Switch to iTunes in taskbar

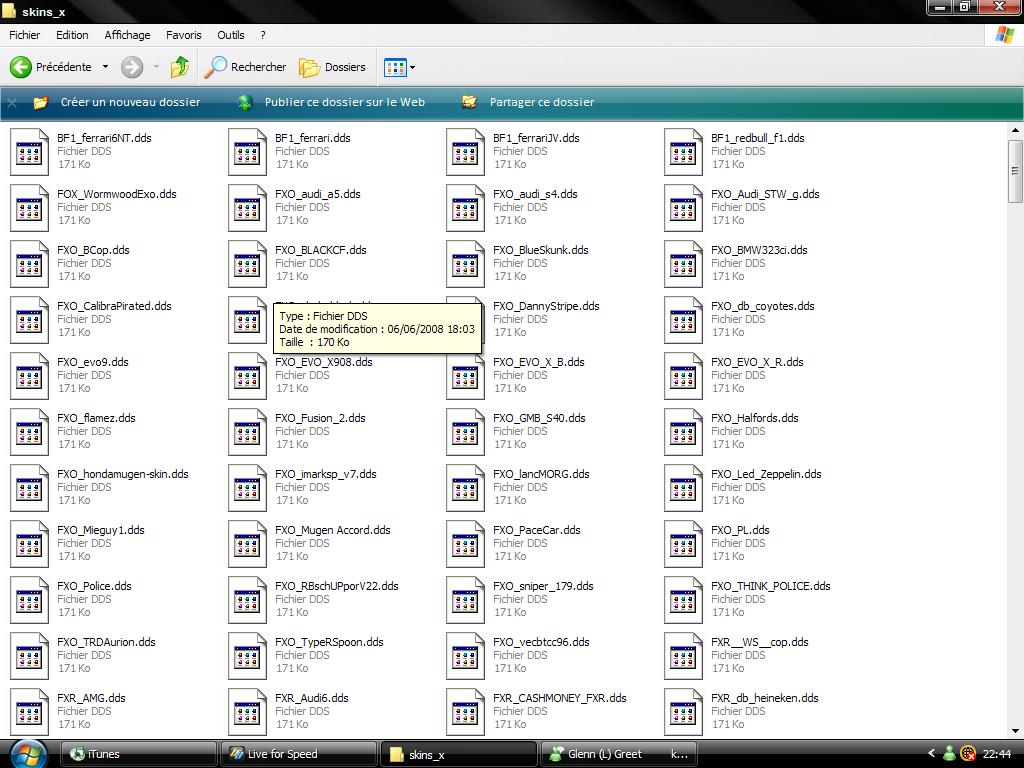pyautogui.click(x=138, y=754)
